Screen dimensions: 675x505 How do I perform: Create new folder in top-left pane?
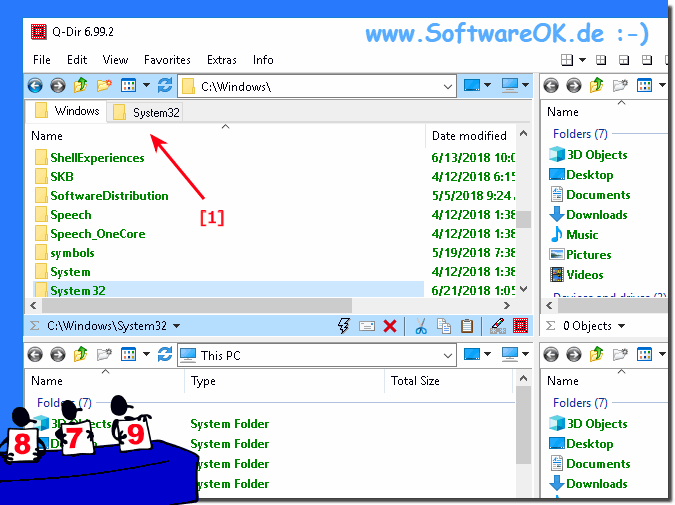pos(104,85)
